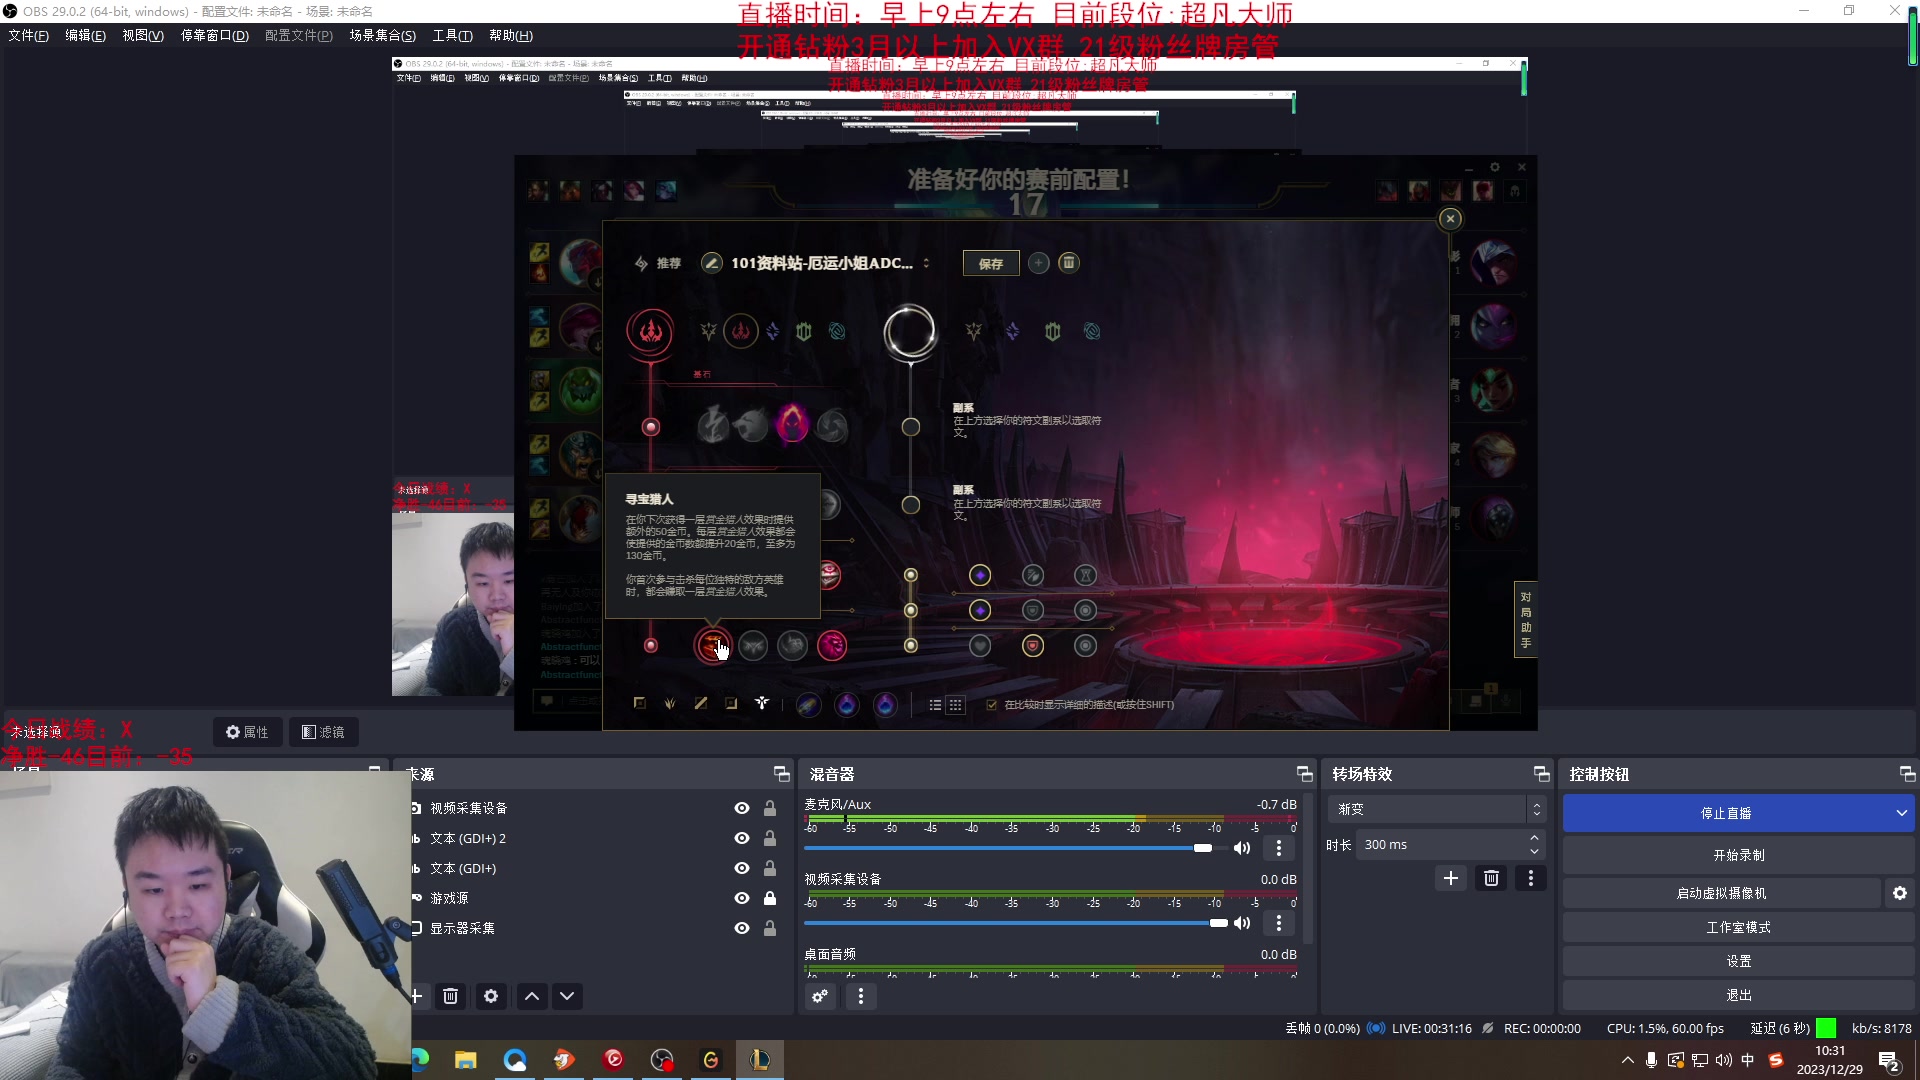Open the 视图(V) menu
The width and height of the screenshot is (1920, 1080).
click(x=143, y=36)
